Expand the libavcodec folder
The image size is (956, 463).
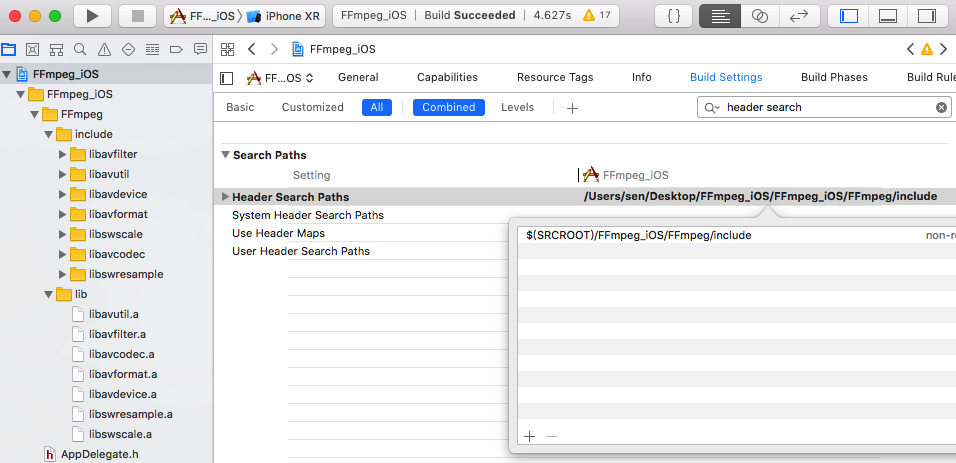coord(62,254)
